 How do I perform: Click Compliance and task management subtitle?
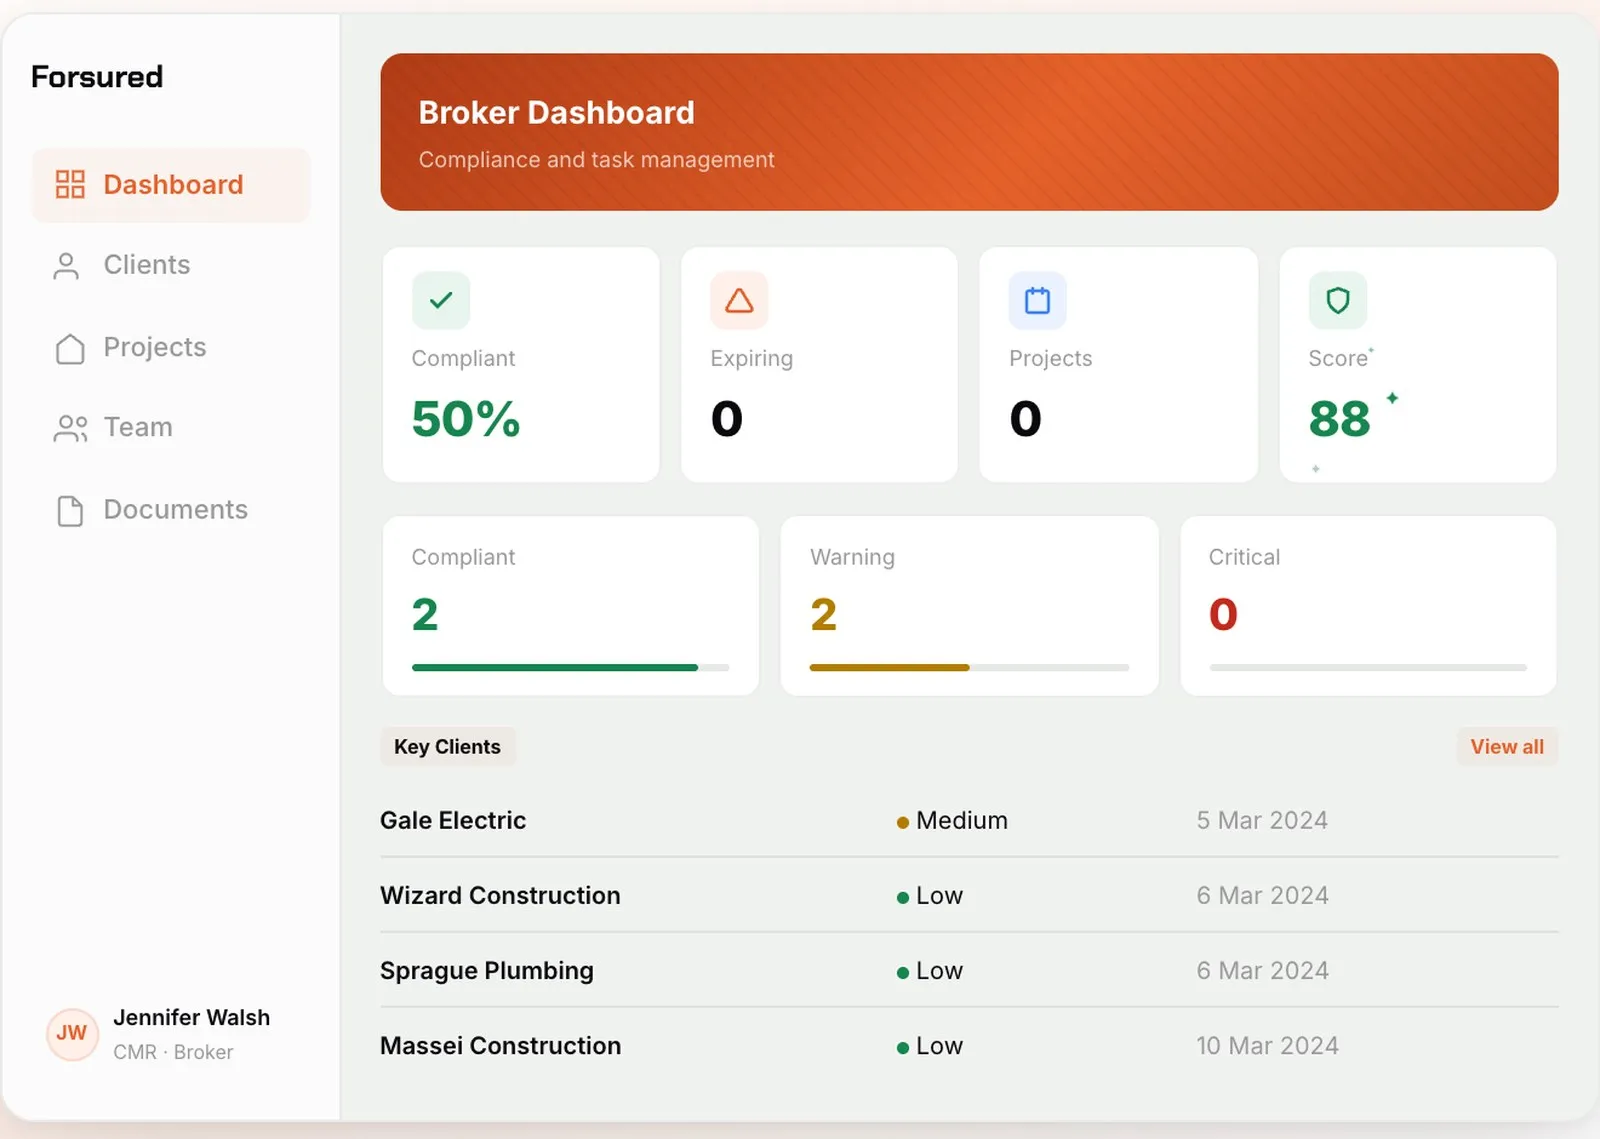click(x=596, y=160)
